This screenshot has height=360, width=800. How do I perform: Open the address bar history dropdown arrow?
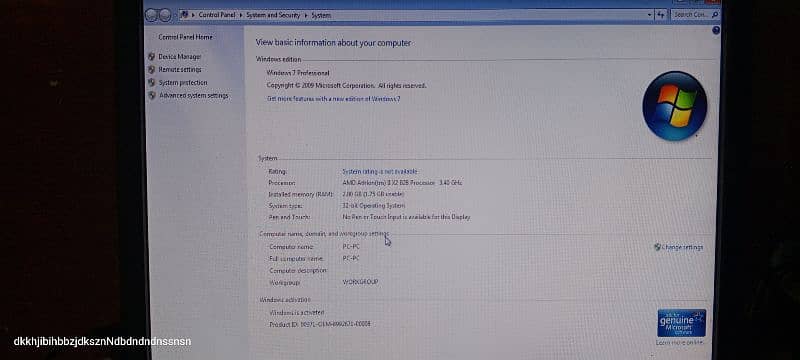(x=649, y=15)
